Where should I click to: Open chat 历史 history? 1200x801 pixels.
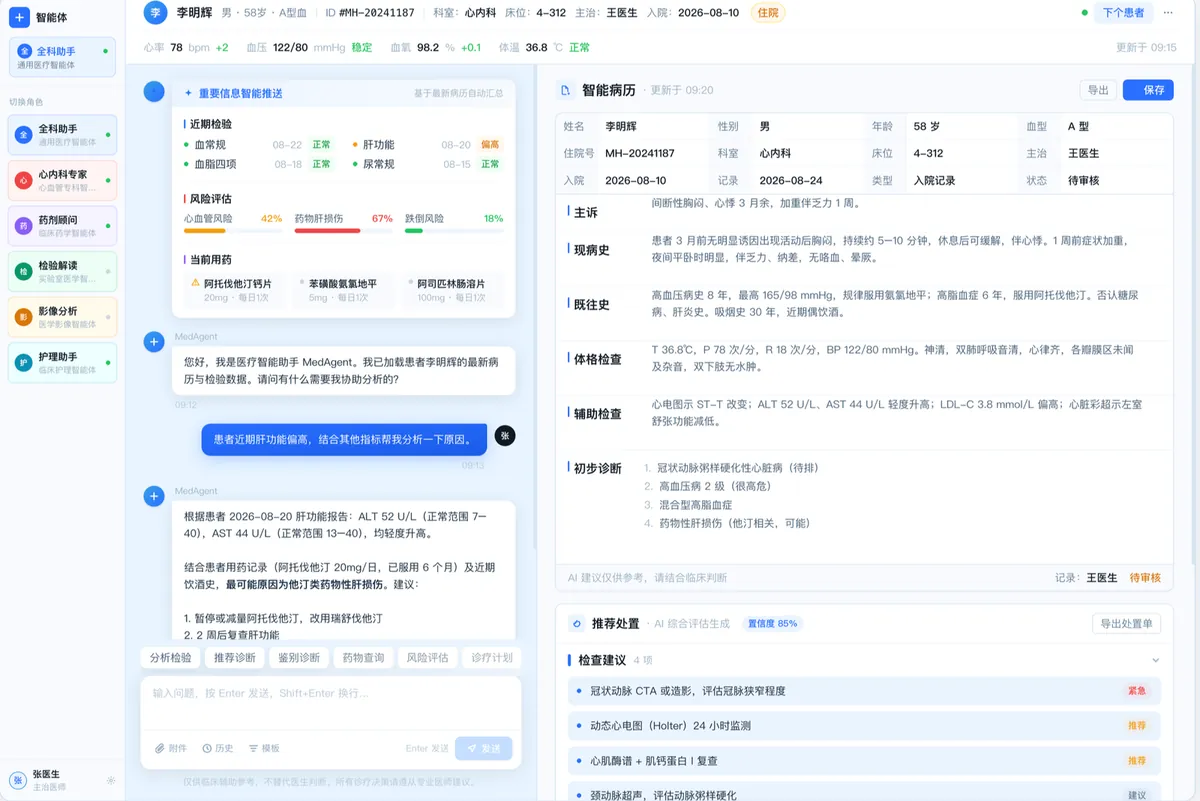(218, 748)
